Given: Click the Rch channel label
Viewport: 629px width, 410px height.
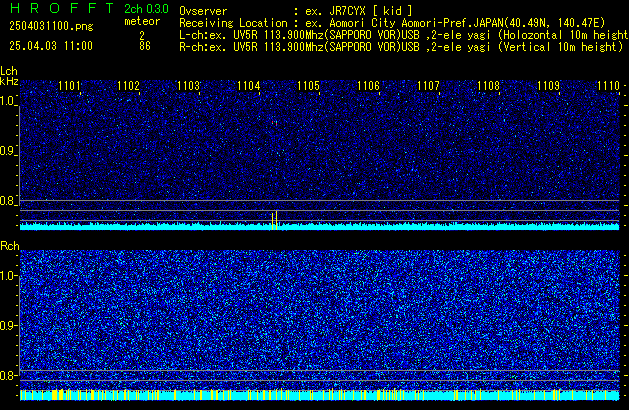Looking at the screenshot, I should (10, 246).
